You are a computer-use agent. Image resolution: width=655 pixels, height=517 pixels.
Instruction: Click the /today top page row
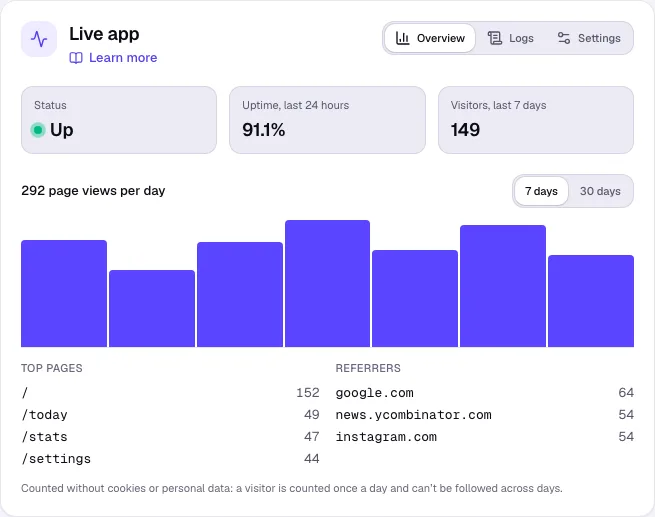pyautogui.click(x=170, y=415)
